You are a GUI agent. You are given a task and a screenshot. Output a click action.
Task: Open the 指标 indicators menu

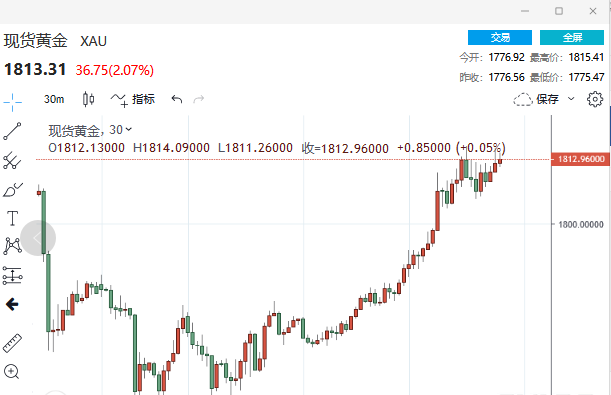132,99
